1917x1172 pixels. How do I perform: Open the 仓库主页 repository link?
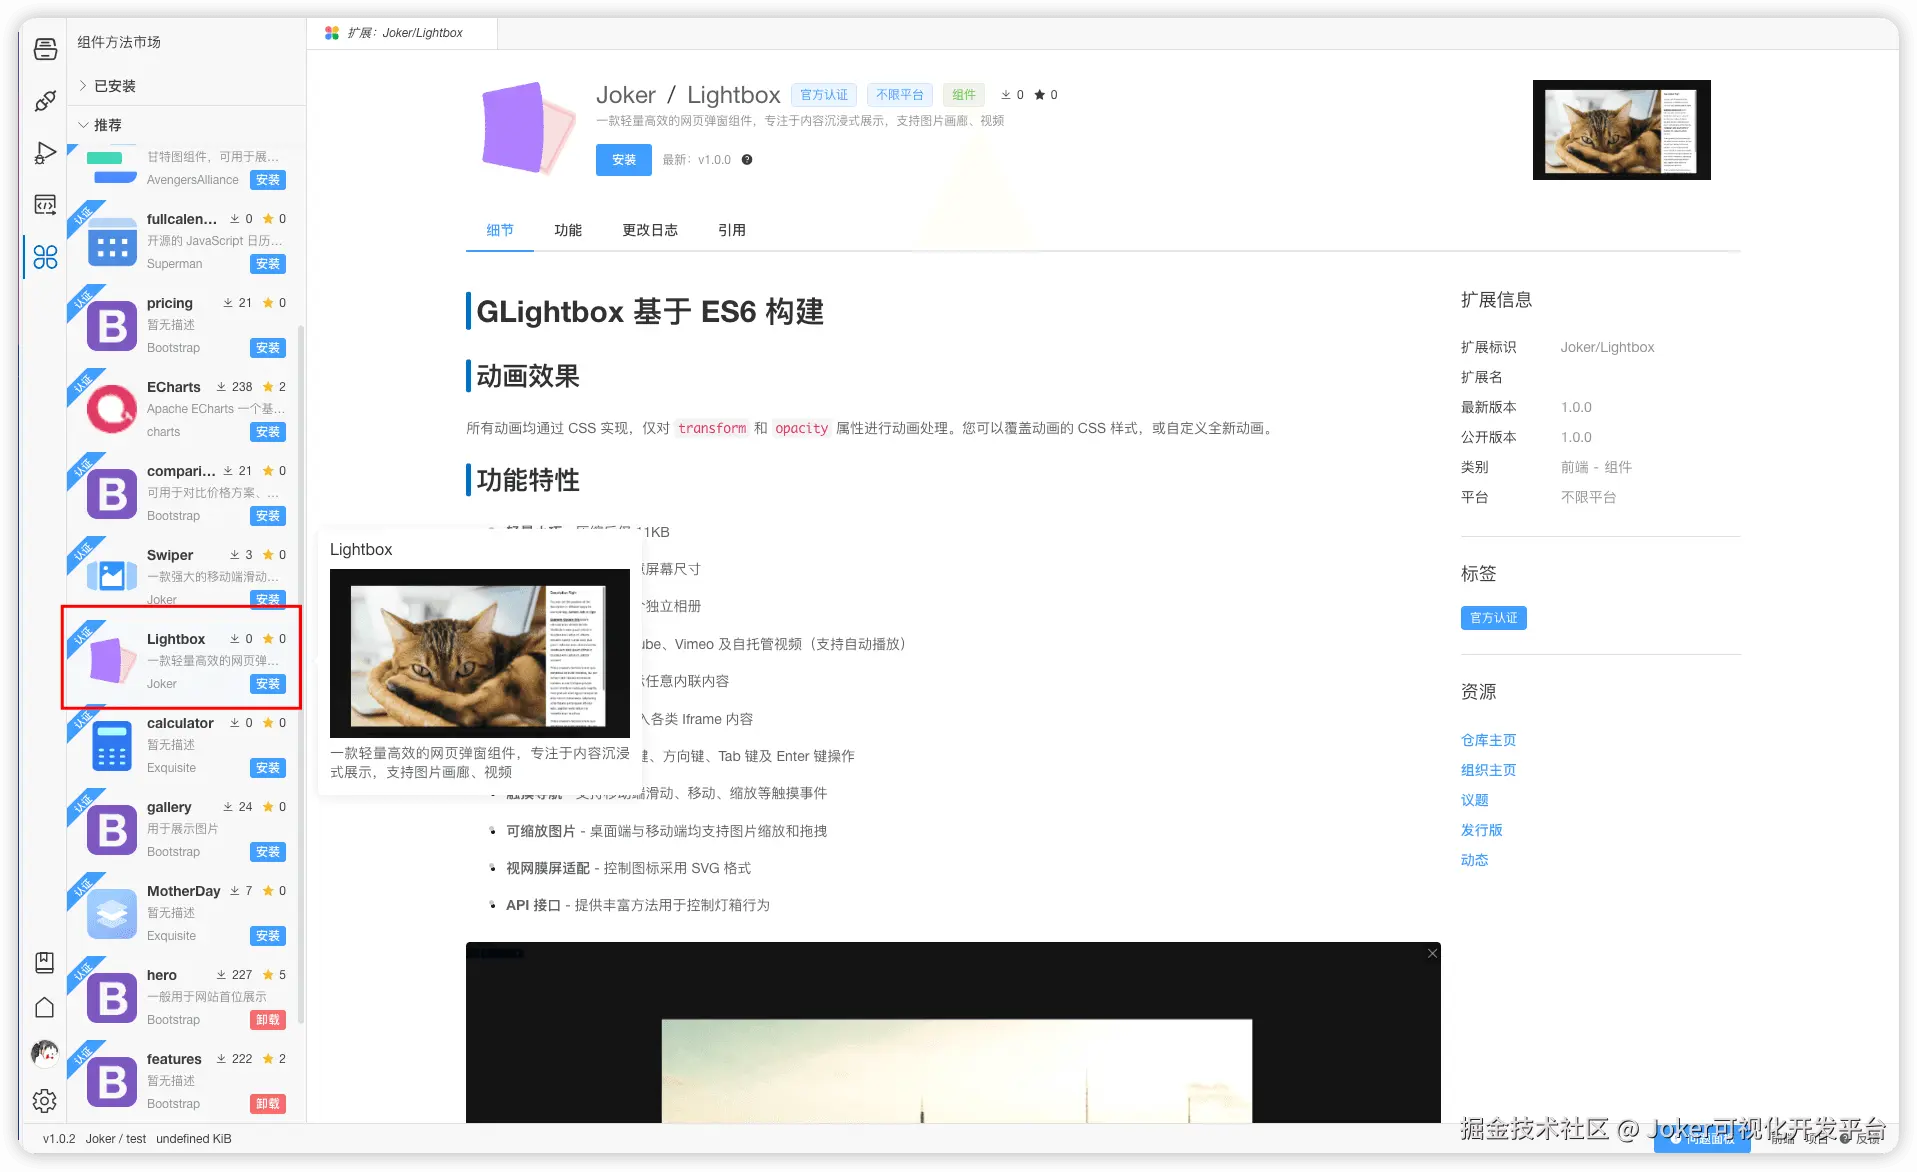click(1487, 740)
